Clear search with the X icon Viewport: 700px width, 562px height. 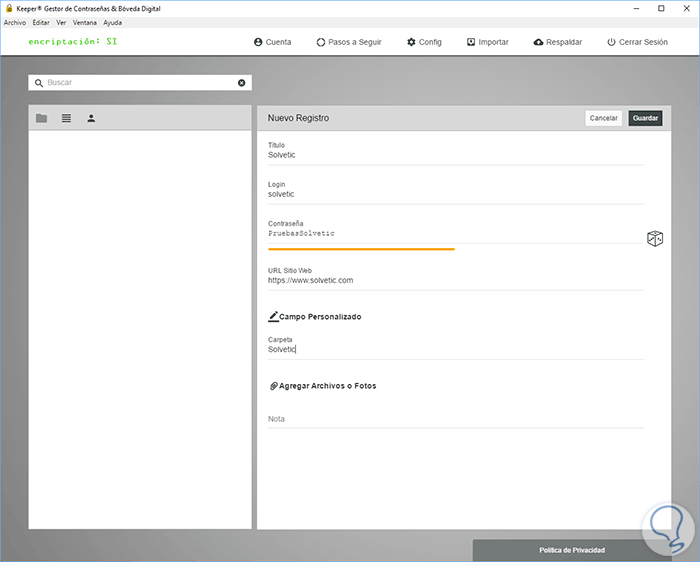click(242, 83)
